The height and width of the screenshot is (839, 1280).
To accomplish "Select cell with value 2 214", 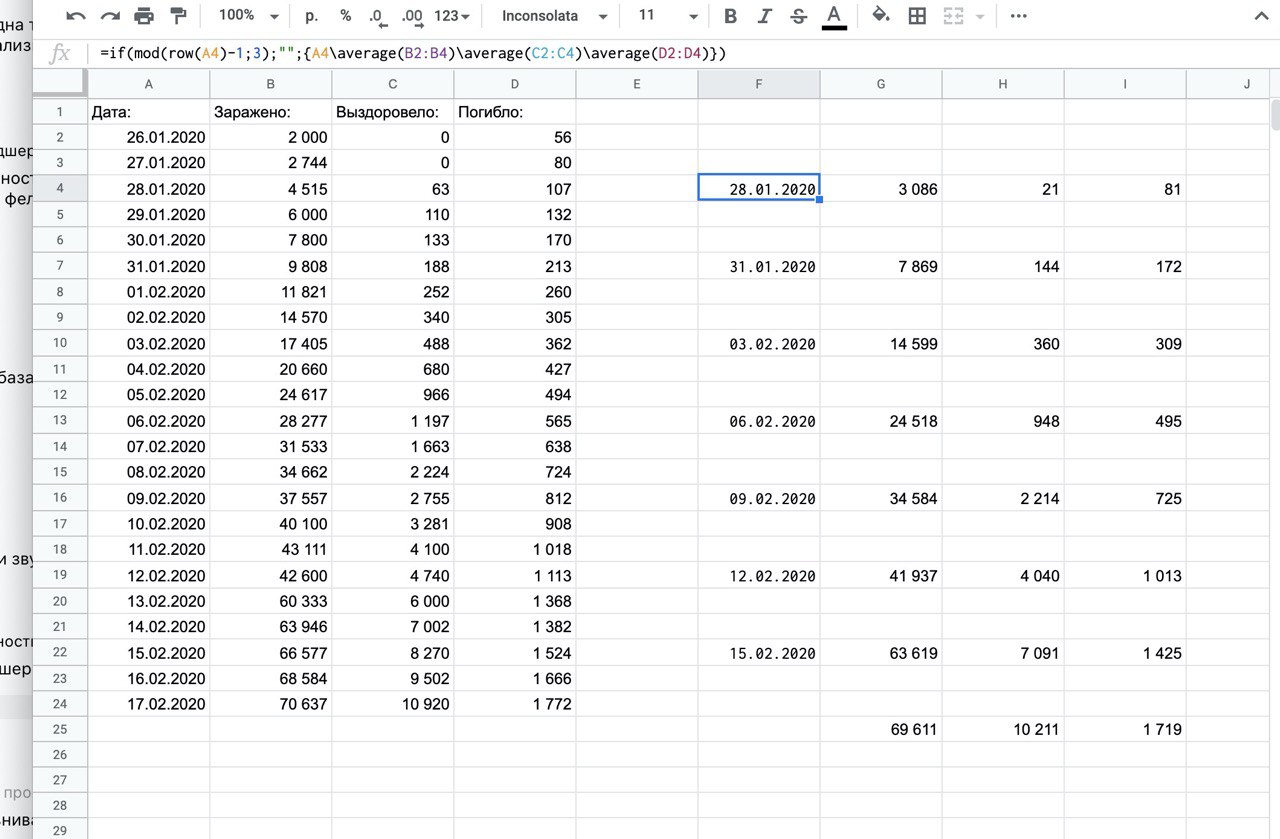I will pos(1003,498).
